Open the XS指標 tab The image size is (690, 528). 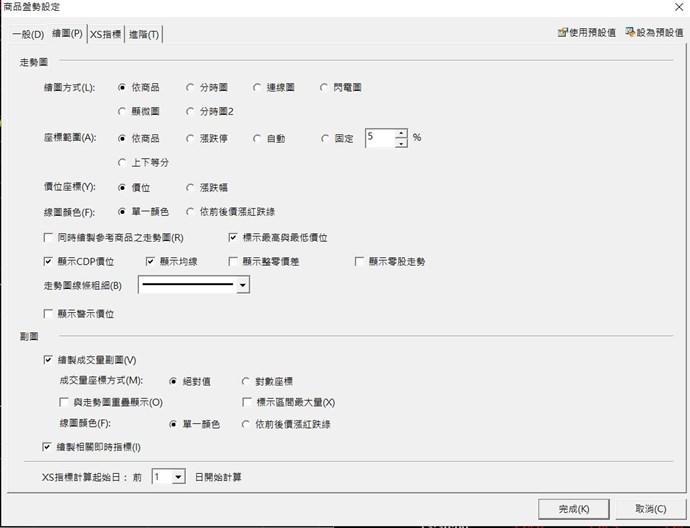tap(107, 35)
